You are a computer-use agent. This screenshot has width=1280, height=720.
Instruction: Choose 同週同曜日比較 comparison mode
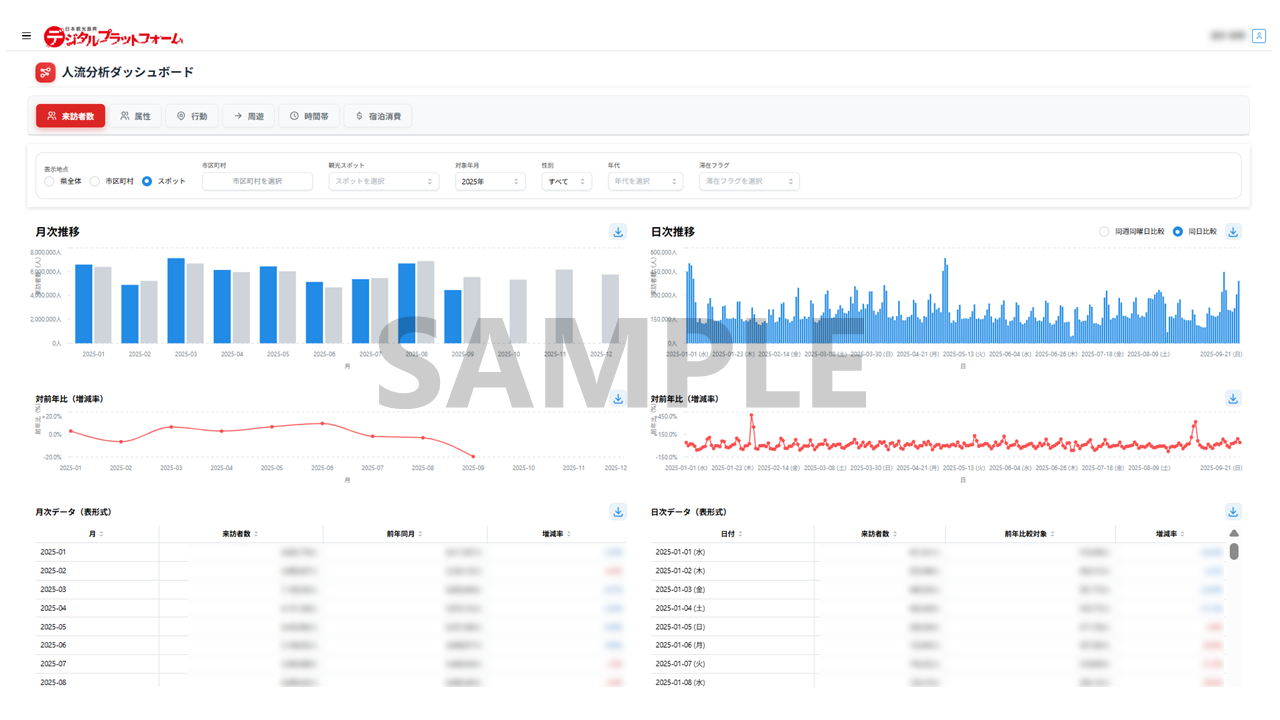point(1104,232)
